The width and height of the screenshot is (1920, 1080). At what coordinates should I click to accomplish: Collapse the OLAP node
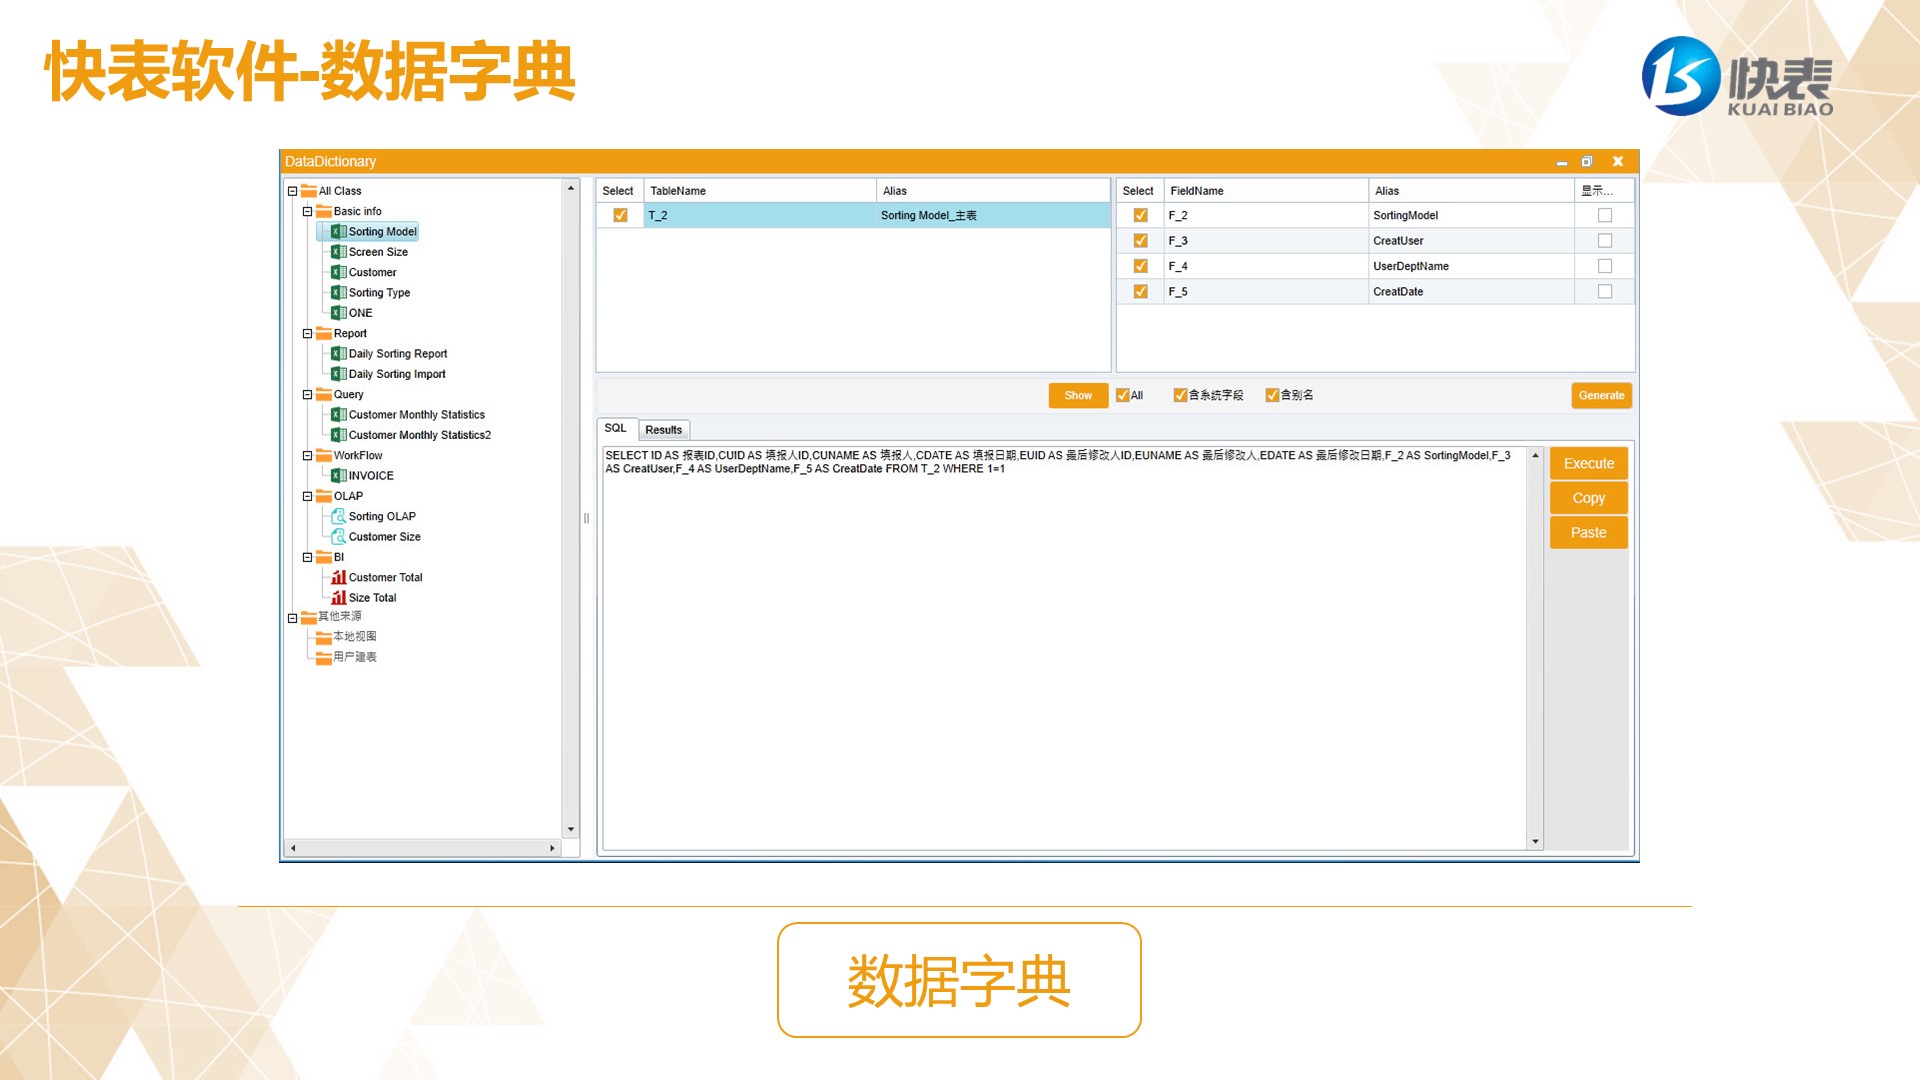click(x=308, y=496)
